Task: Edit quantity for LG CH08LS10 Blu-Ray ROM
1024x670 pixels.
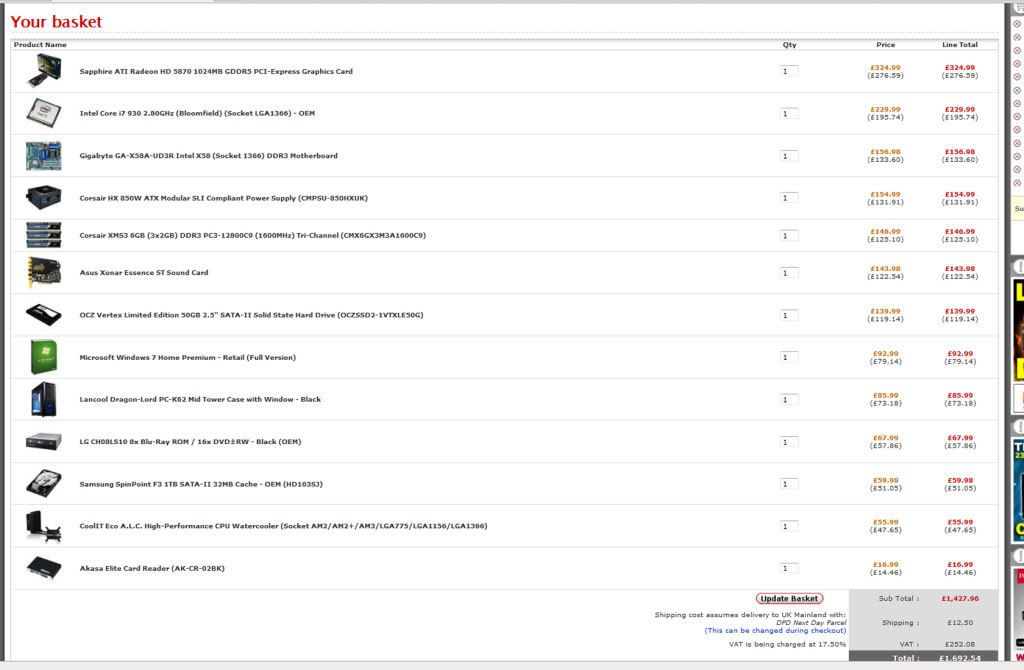Action: coord(789,442)
